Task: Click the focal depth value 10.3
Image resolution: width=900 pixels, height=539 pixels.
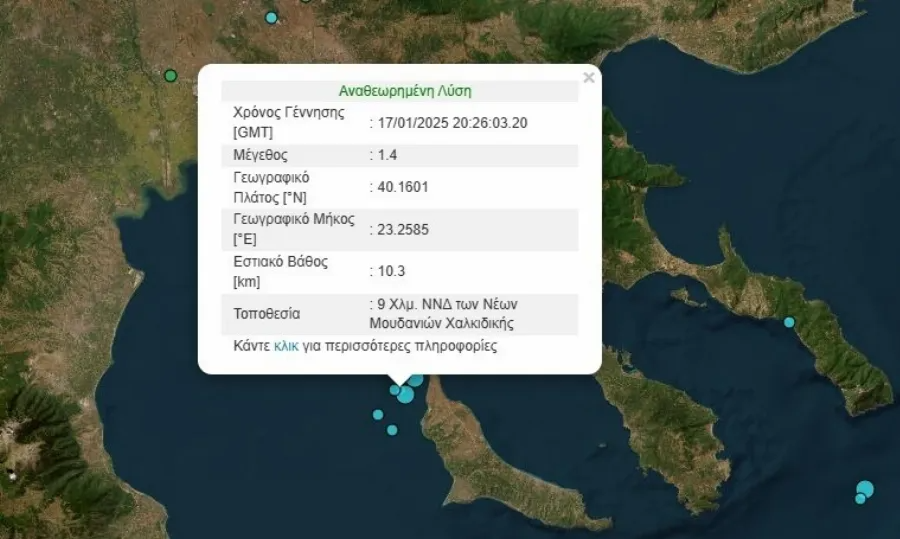Action: (391, 271)
